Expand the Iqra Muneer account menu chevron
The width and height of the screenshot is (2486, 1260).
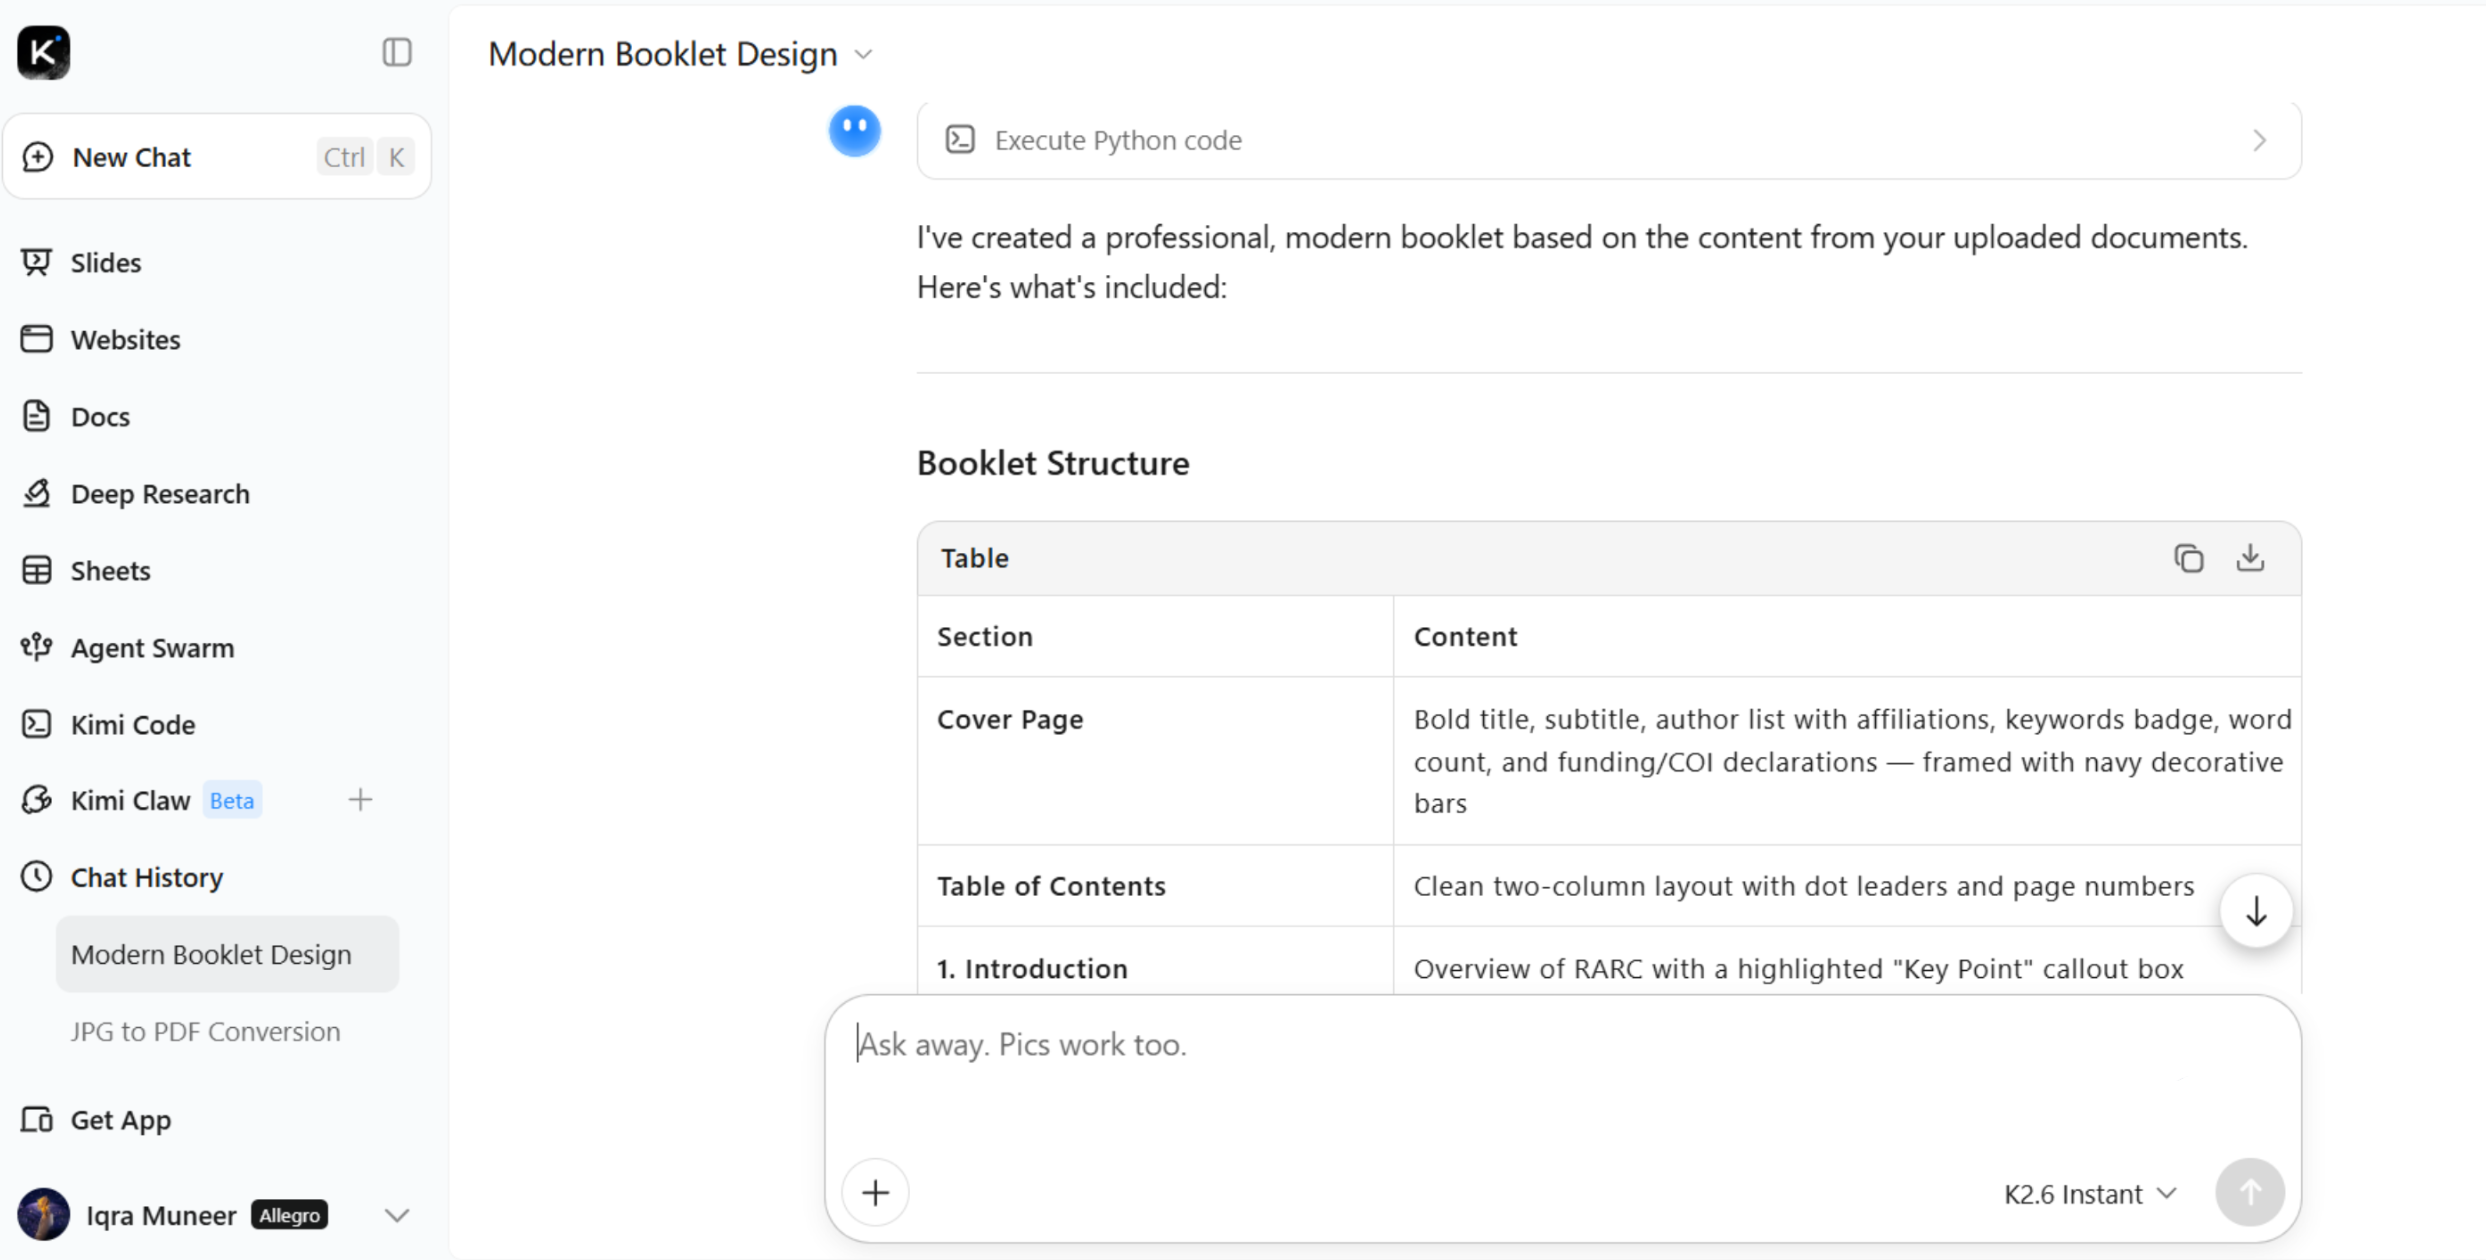tap(397, 1216)
